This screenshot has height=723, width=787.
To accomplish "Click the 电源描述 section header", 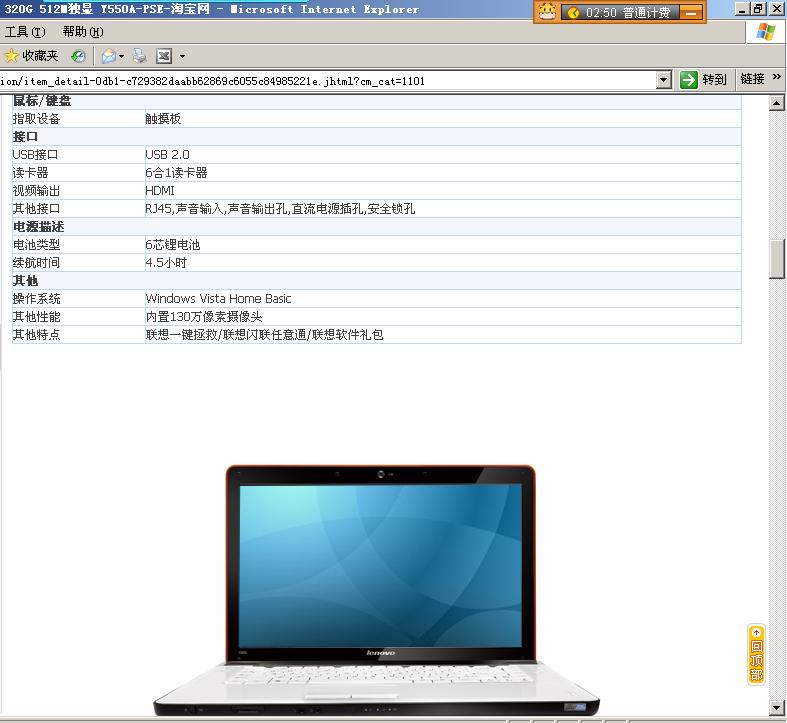I will coord(38,227).
